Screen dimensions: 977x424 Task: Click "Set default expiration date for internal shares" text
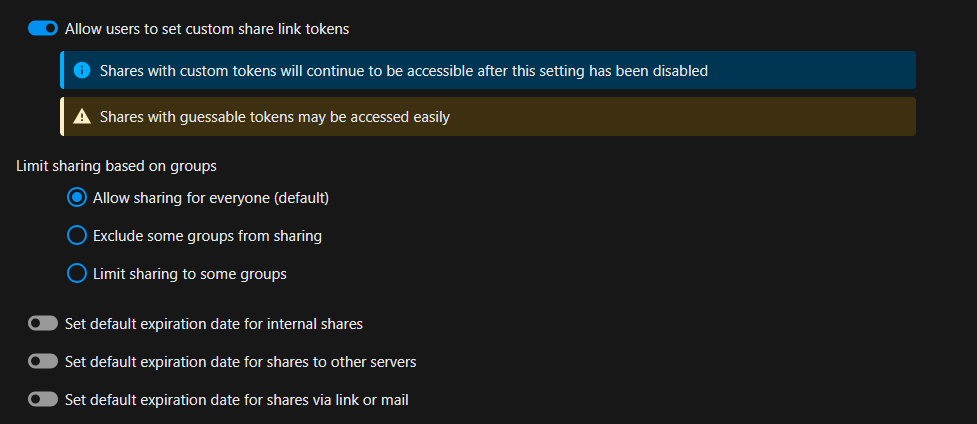pos(213,324)
